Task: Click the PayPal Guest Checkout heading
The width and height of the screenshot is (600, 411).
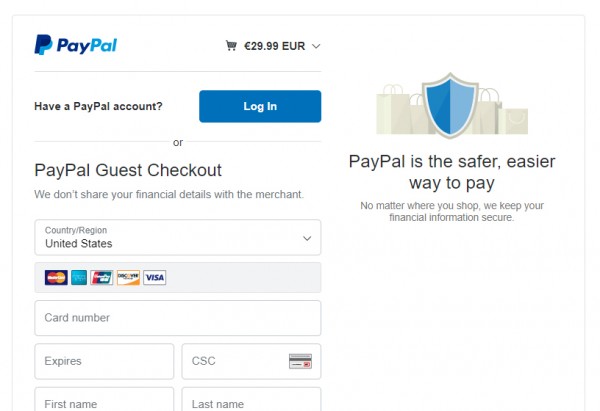Action: [128, 170]
